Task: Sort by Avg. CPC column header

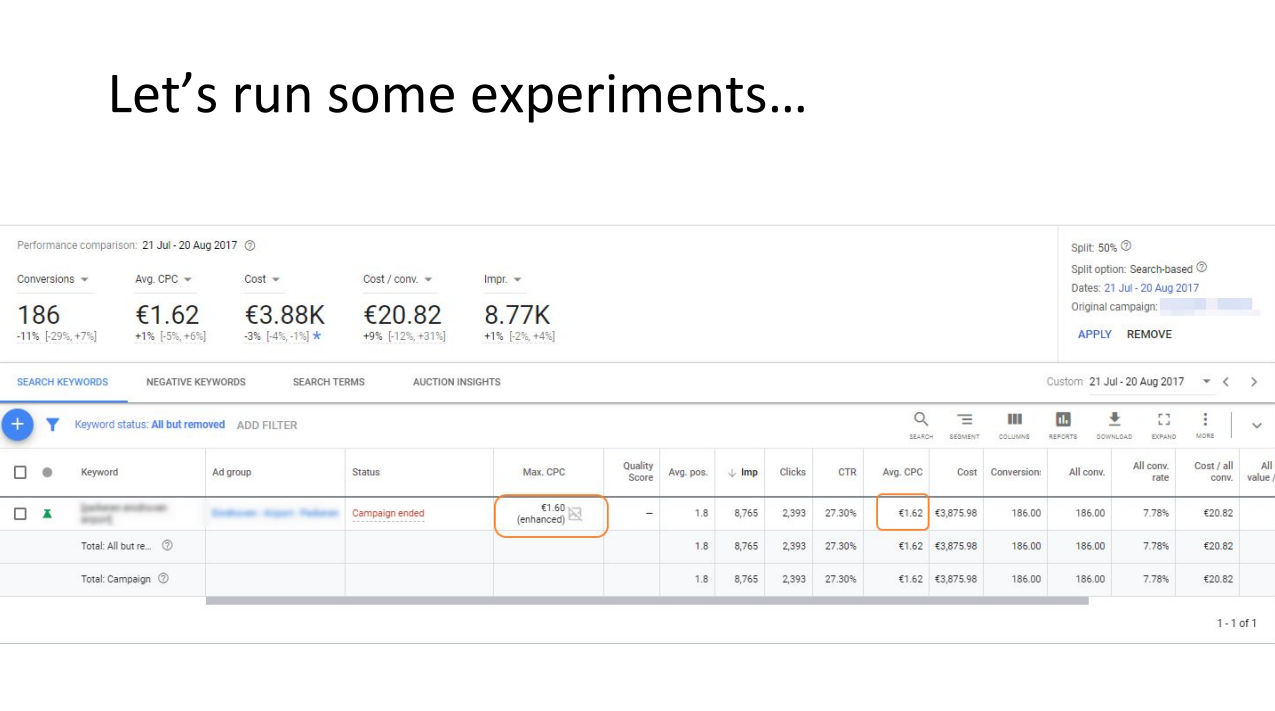Action: pos(903,472)
